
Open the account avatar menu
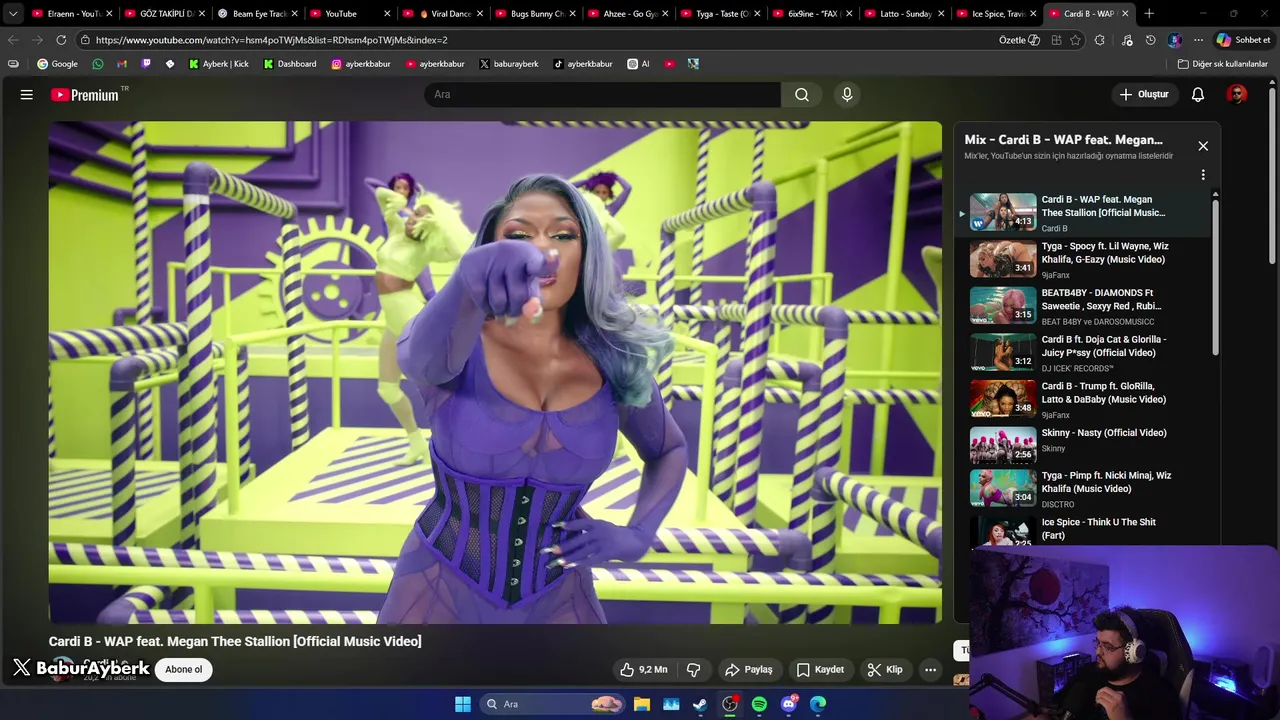coord(1237,94)
